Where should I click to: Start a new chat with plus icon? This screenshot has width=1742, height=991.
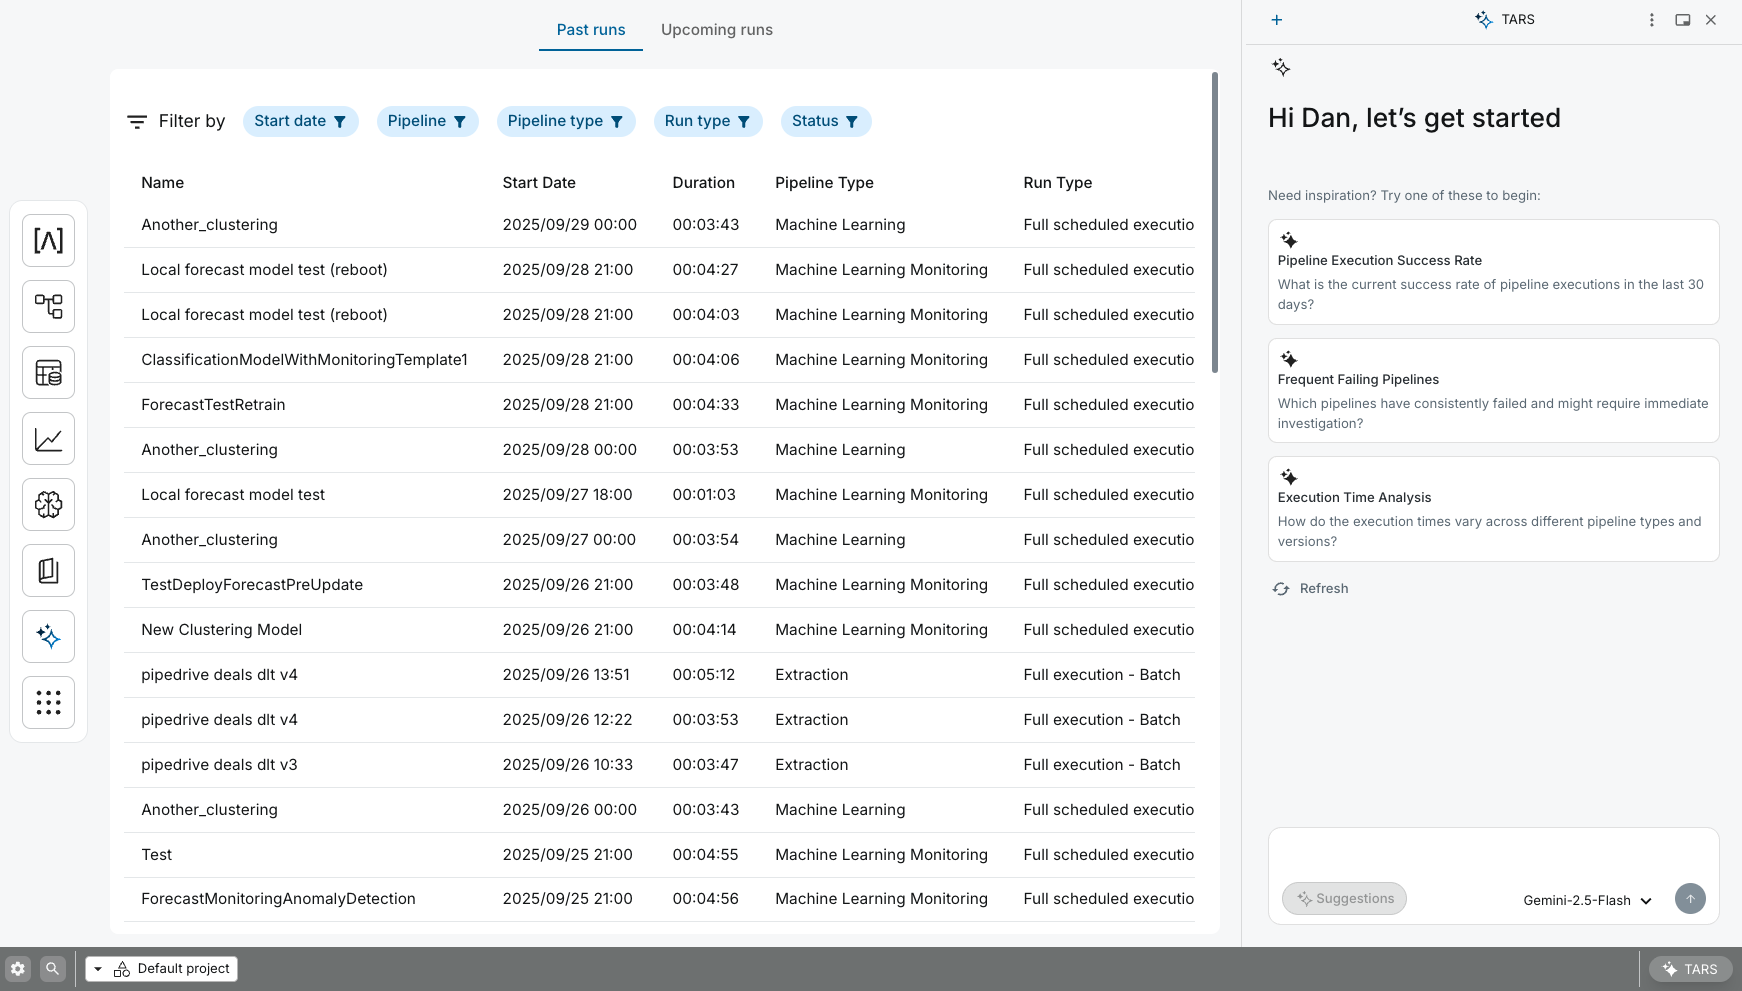click(1276, 20)
